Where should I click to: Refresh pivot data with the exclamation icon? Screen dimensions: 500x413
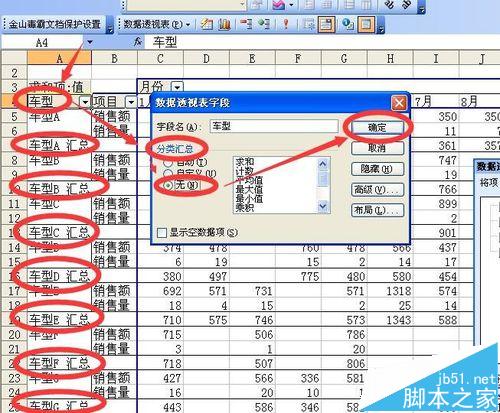point(285,25)
